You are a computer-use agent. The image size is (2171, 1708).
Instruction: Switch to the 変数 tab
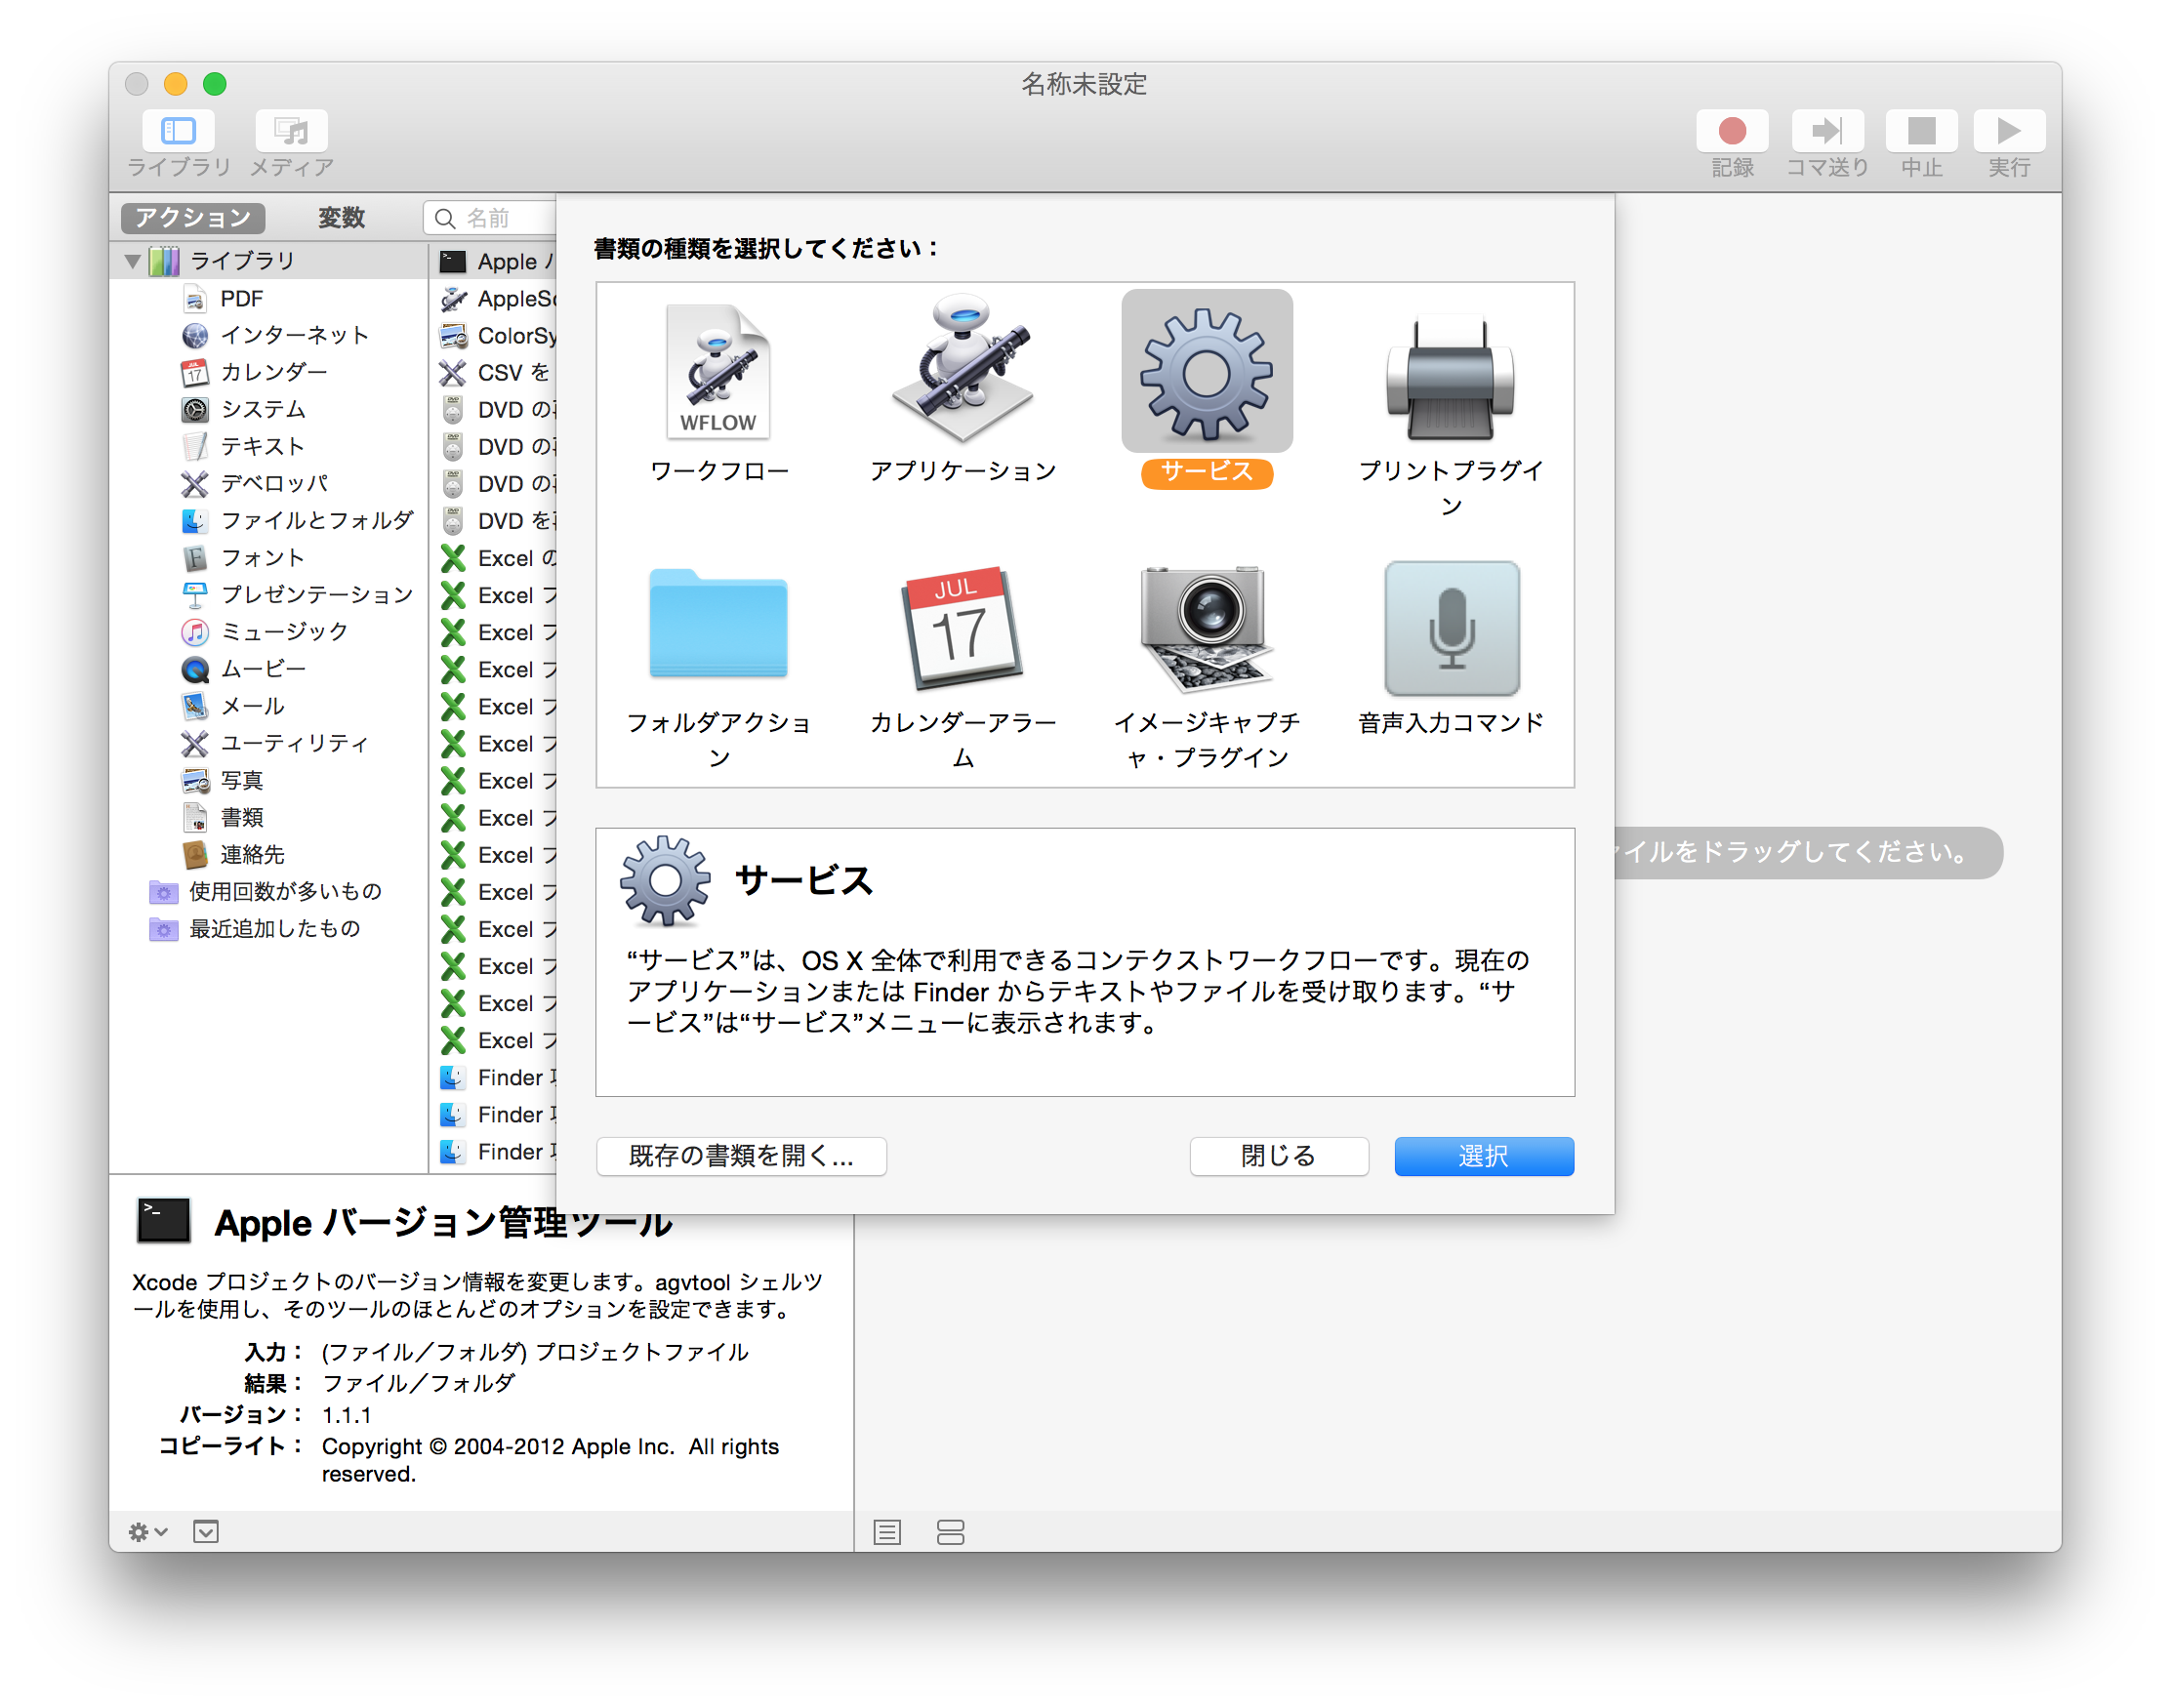click(x=341, y=217)
